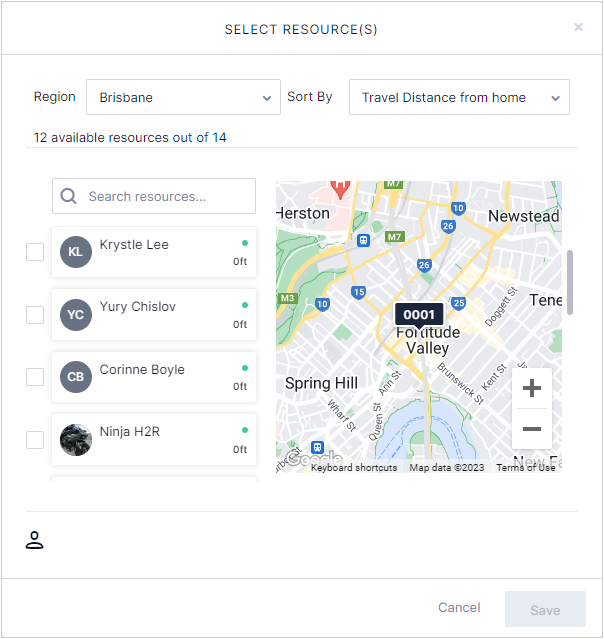This screenshot has width=604, height=639.
Task: Click the YC avatar of Yury Chislov
Action: (x=76, y=315)
